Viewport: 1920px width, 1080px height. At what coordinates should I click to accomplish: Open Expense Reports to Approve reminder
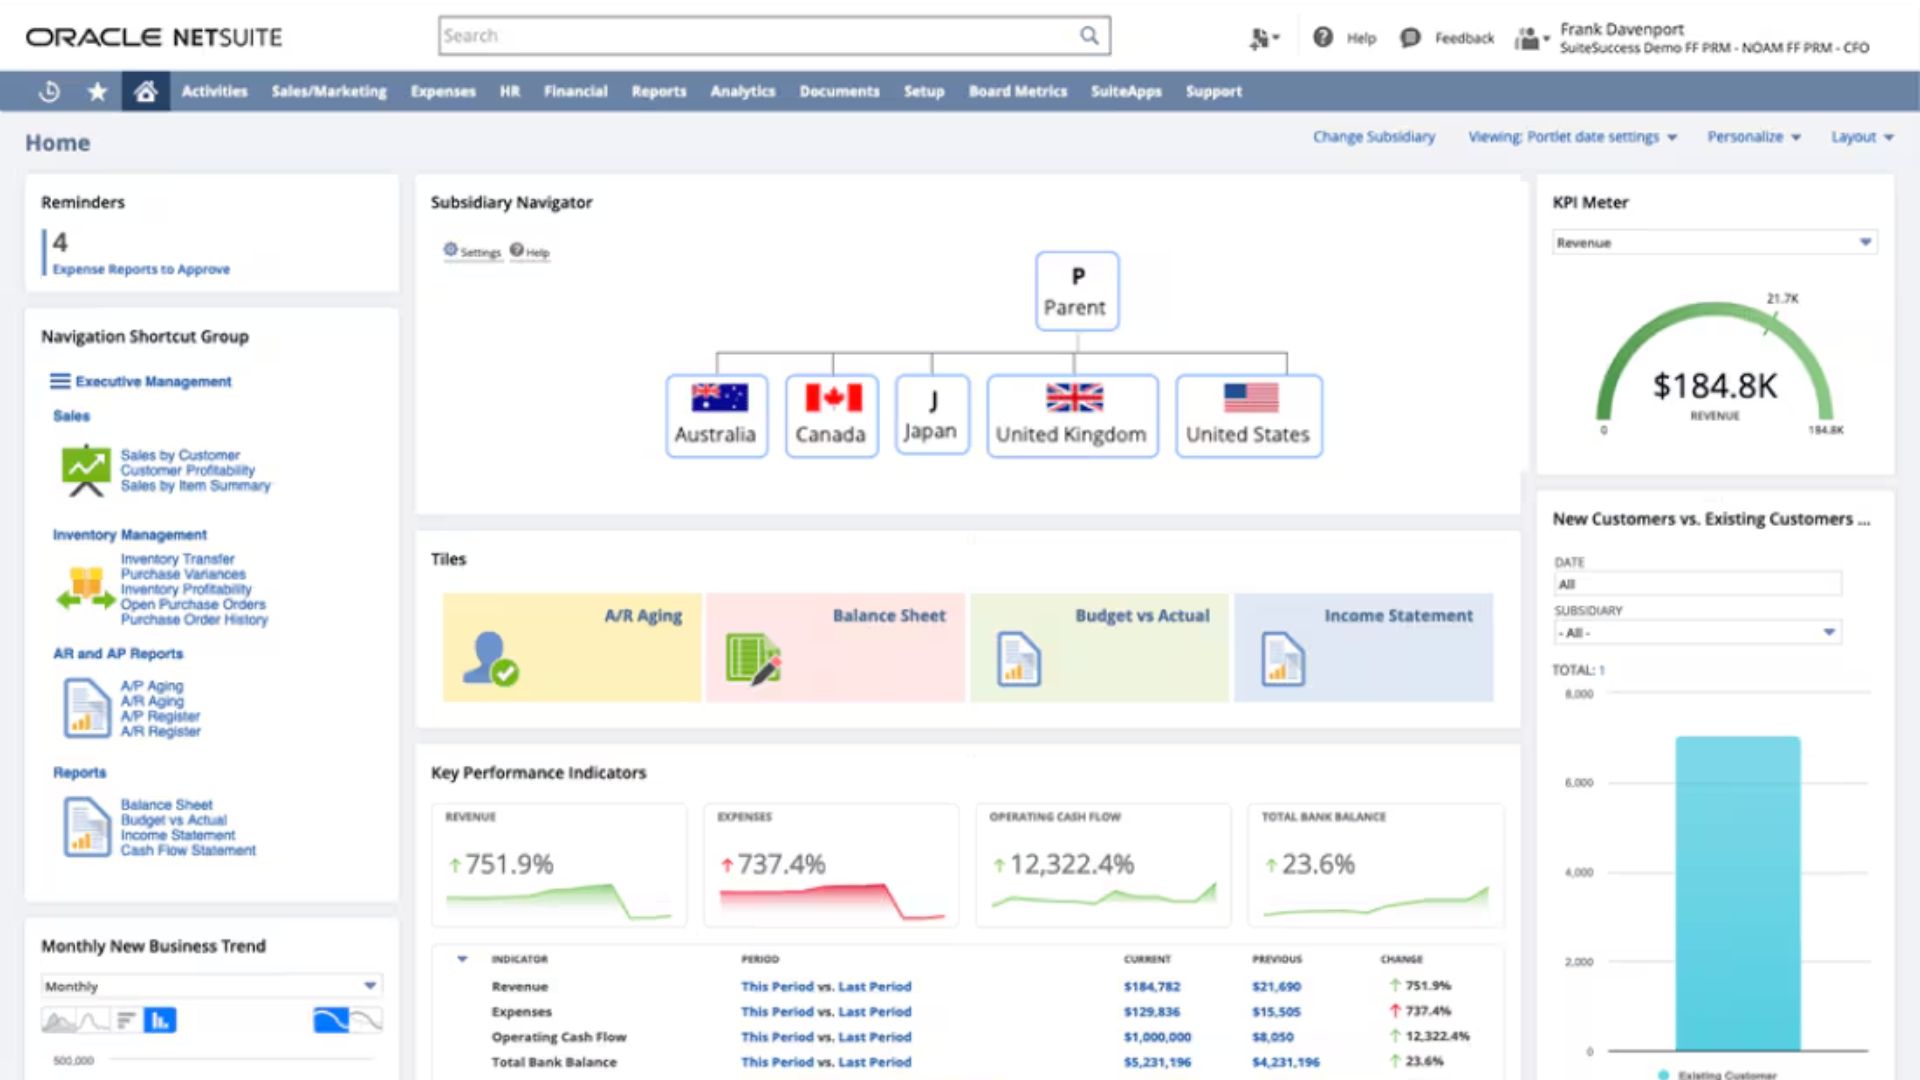(x=141, y=269)
